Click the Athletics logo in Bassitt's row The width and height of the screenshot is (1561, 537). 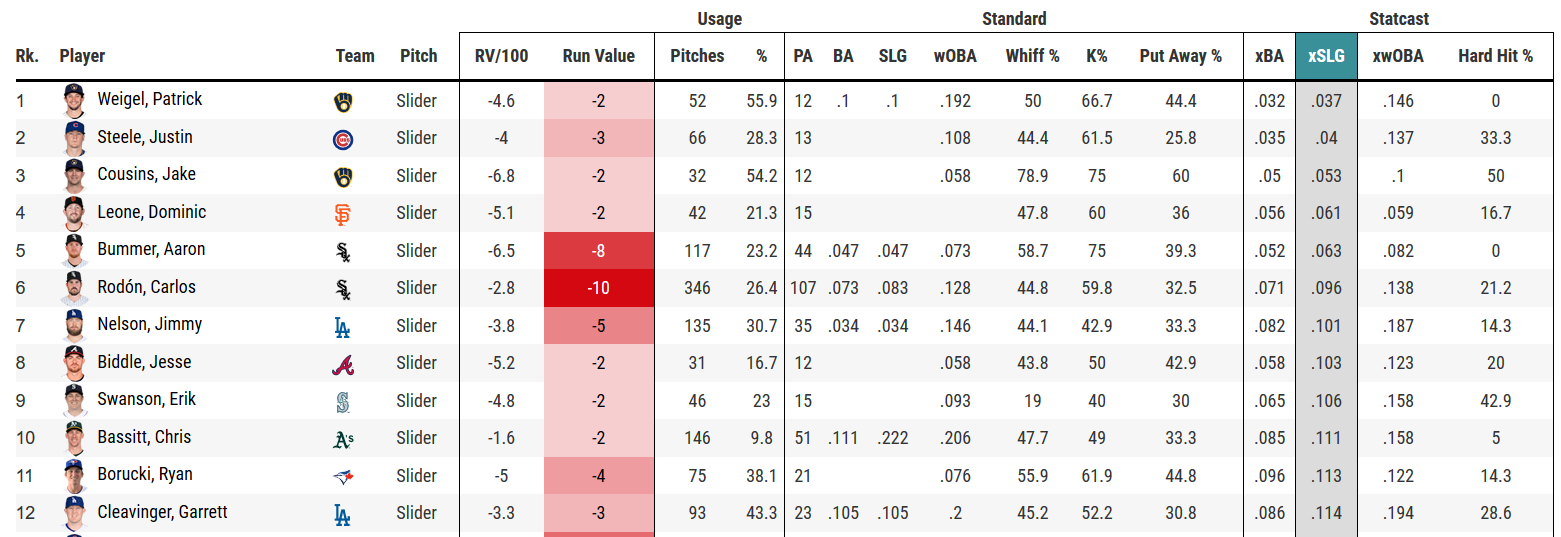point(343,439)
